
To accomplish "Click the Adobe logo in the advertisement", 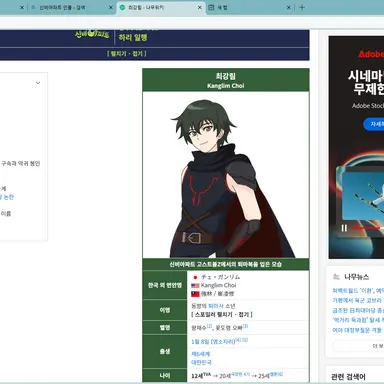I will [x=371, y=54].
